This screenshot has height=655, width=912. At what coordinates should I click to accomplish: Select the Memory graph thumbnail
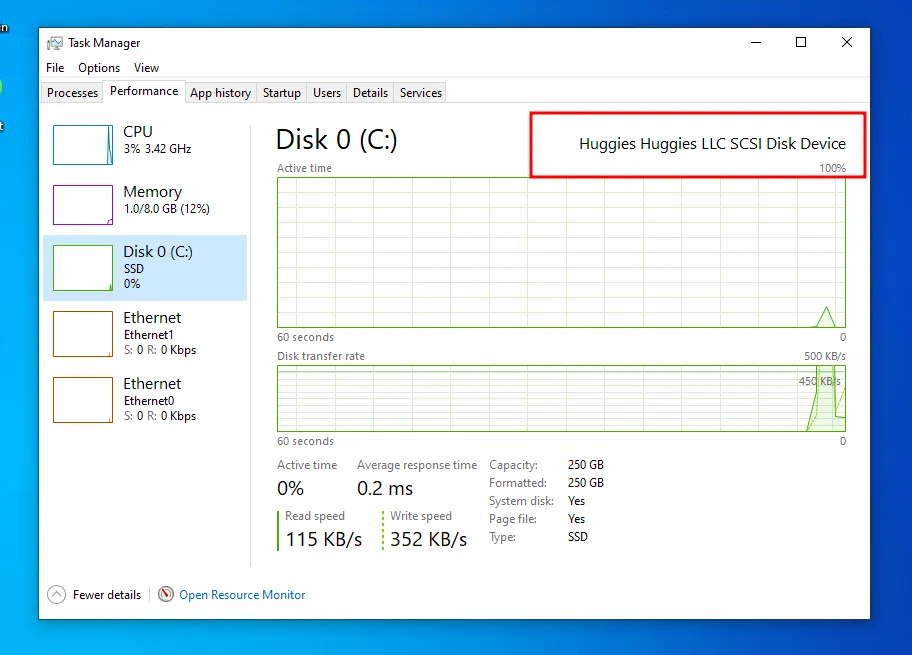pos(83,205)
